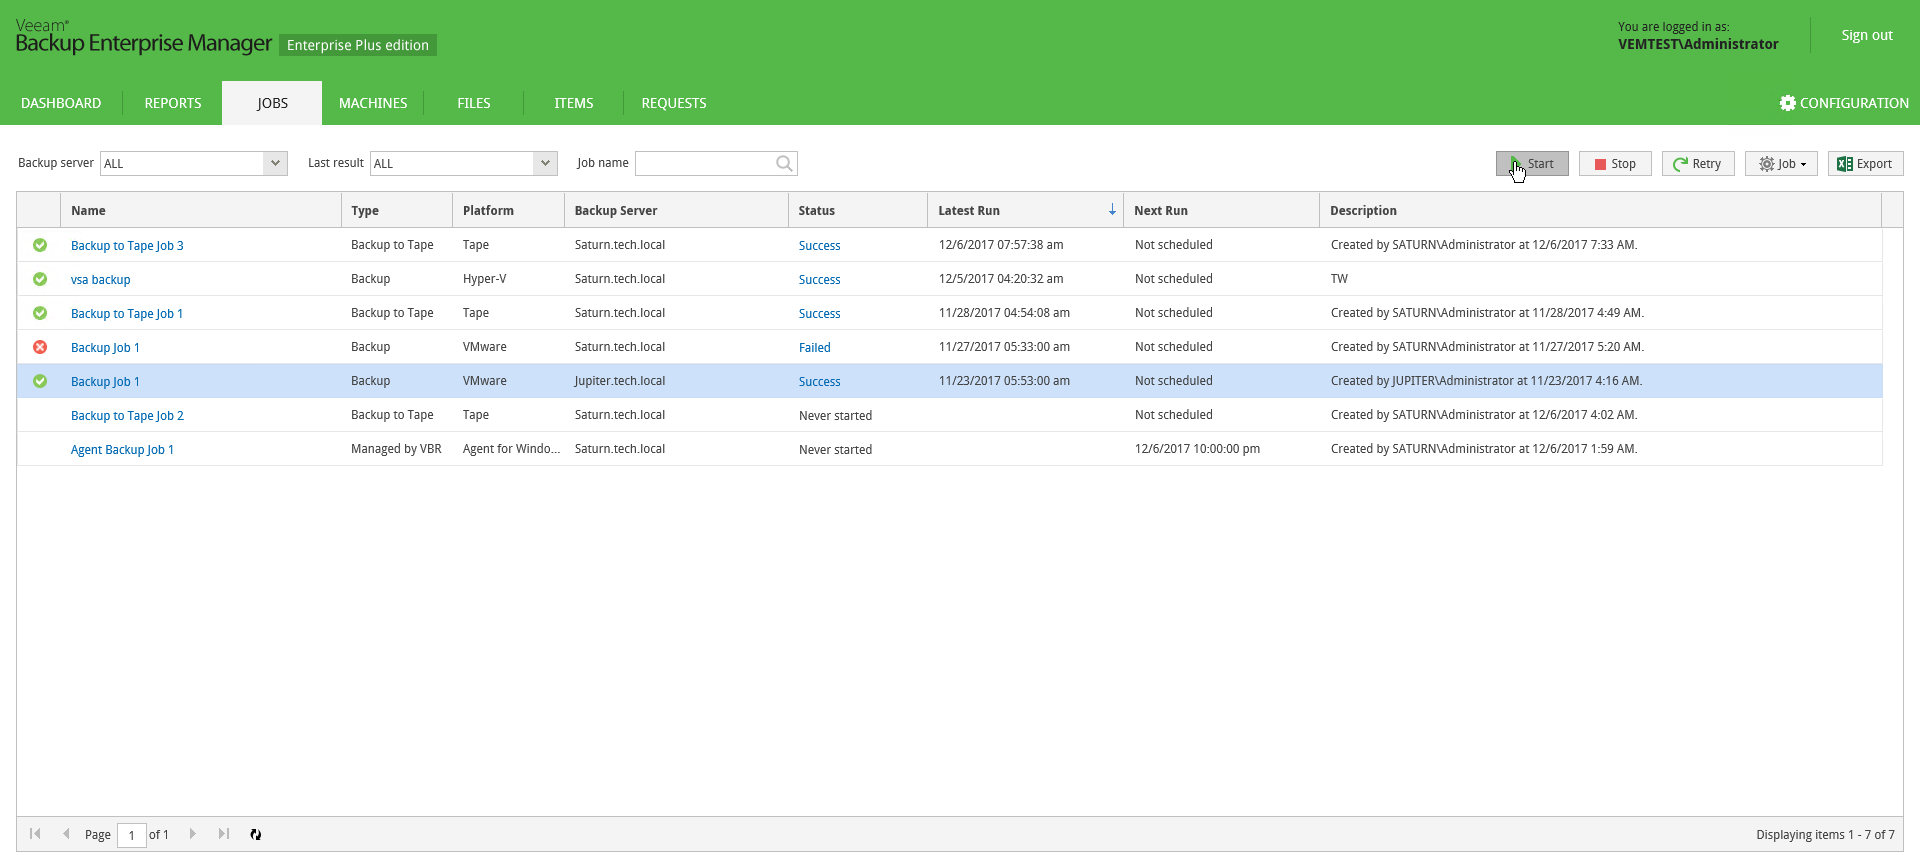
Task: Open the Job dropdown menu
Action: coord(1781,164)
